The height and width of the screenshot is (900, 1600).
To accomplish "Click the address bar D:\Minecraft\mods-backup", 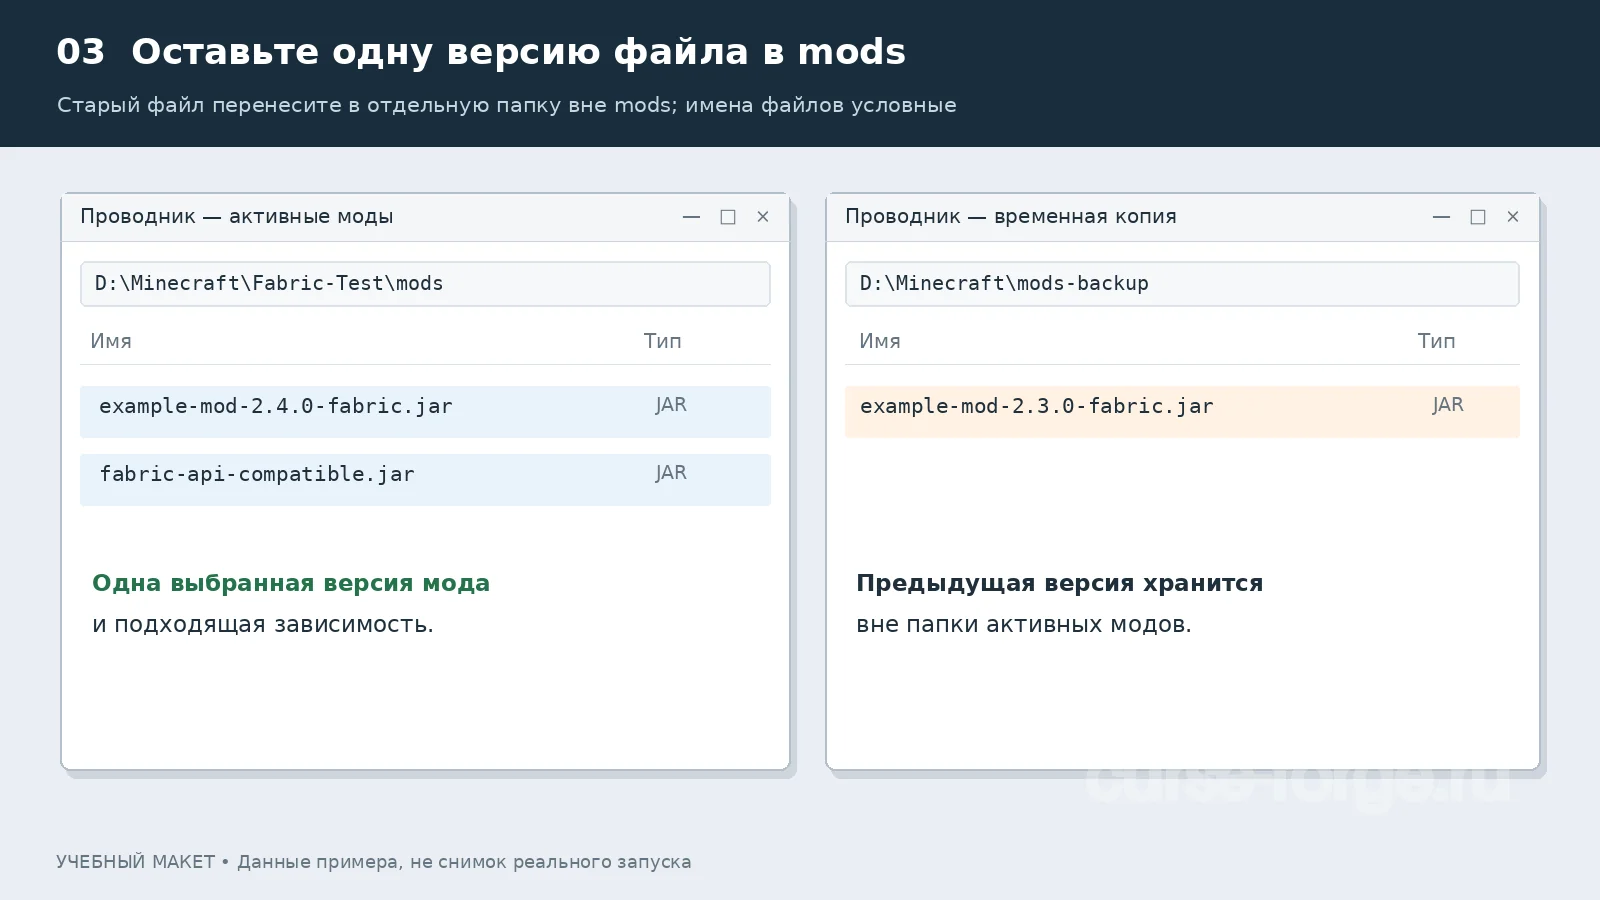I will coord(1182,284).
